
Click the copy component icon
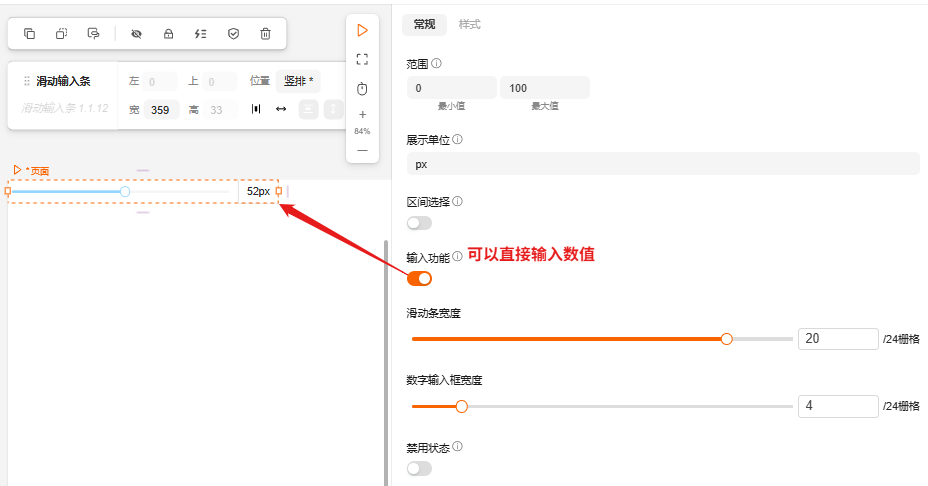tap(30, 34)
